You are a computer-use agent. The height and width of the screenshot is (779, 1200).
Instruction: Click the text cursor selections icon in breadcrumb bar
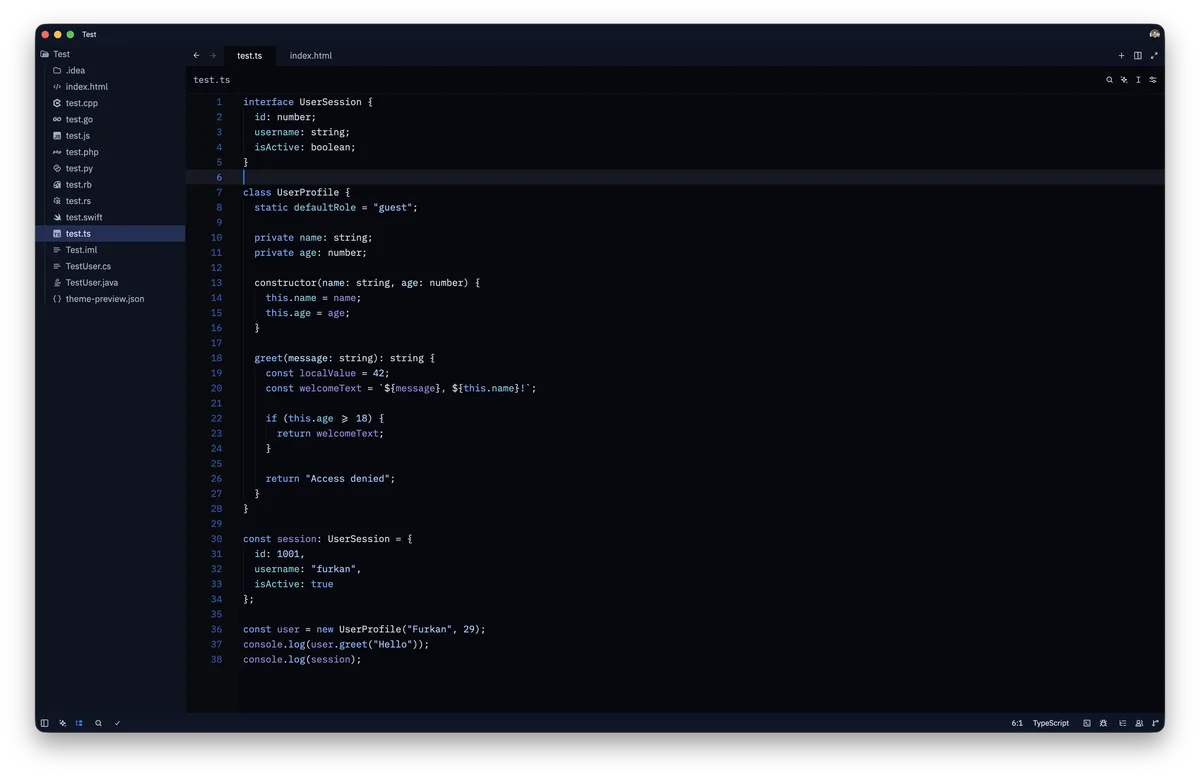click(1138, 80)
